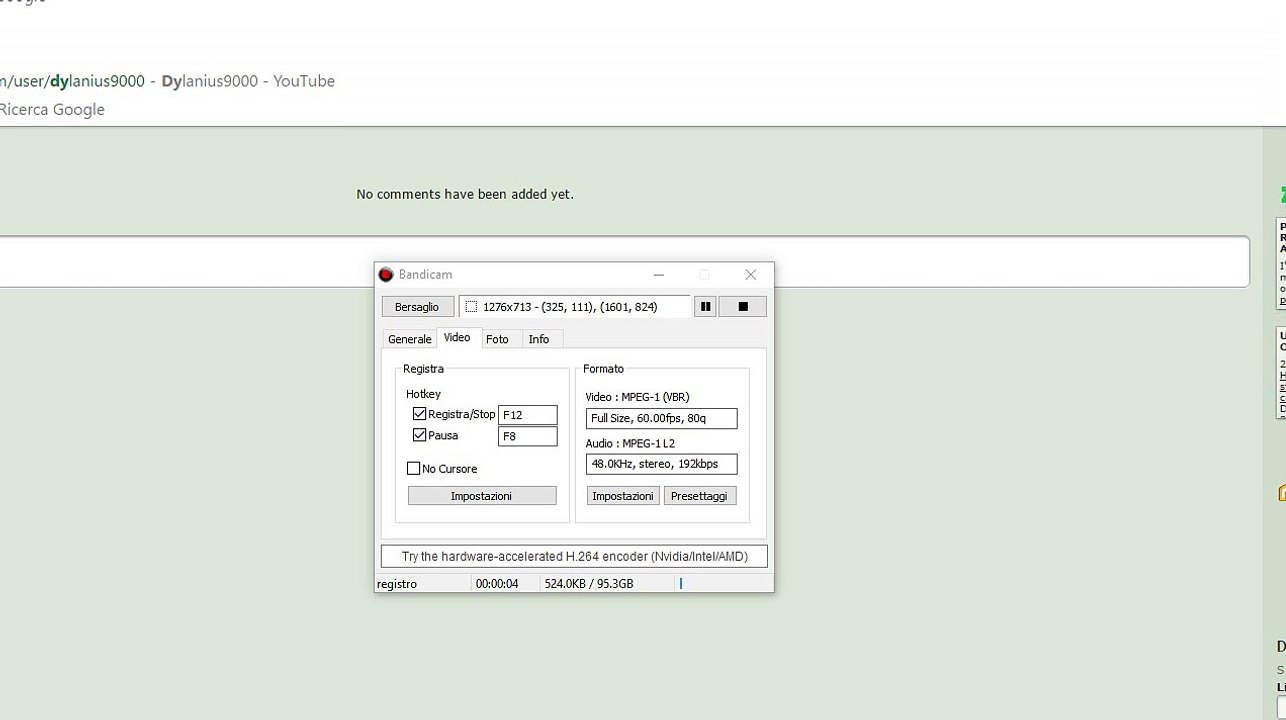Go to the Info tab
The height and width of the screenshot is (720, 1286).
point(539,339)
